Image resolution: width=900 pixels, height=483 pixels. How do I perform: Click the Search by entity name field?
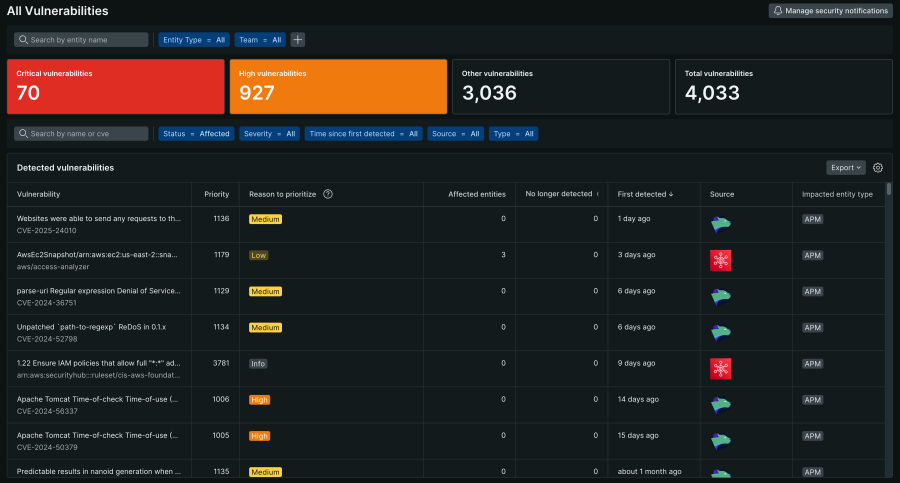click(82, 40)
